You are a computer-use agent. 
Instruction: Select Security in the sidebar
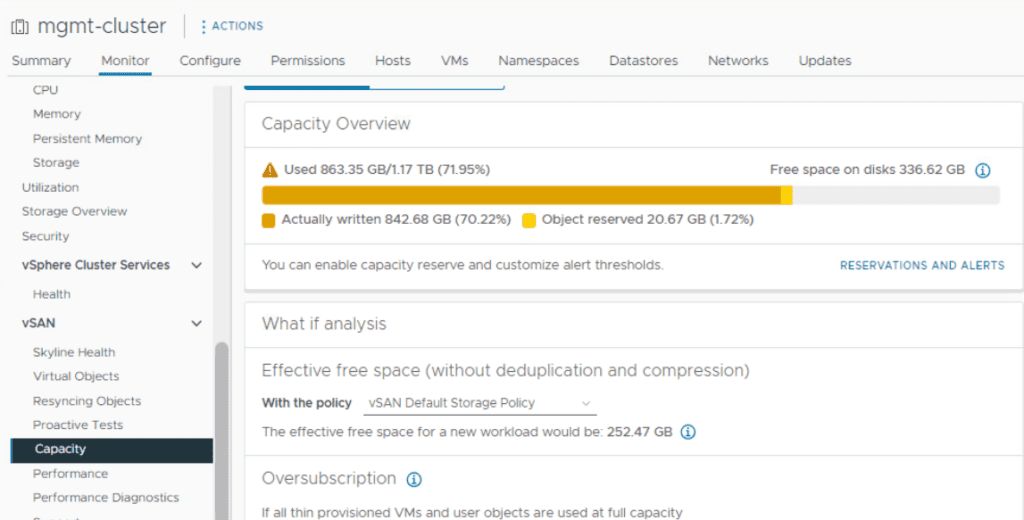point(45,236)
